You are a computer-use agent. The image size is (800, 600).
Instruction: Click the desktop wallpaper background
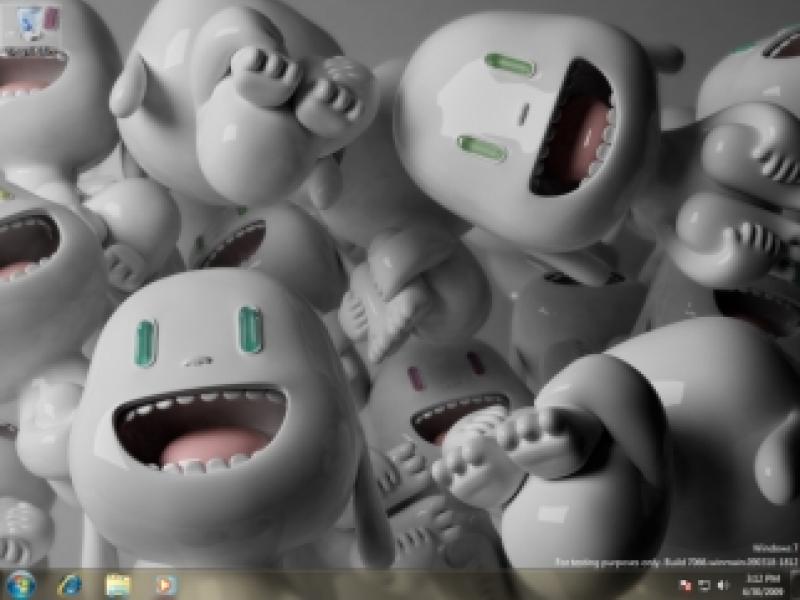click(400, 300)
